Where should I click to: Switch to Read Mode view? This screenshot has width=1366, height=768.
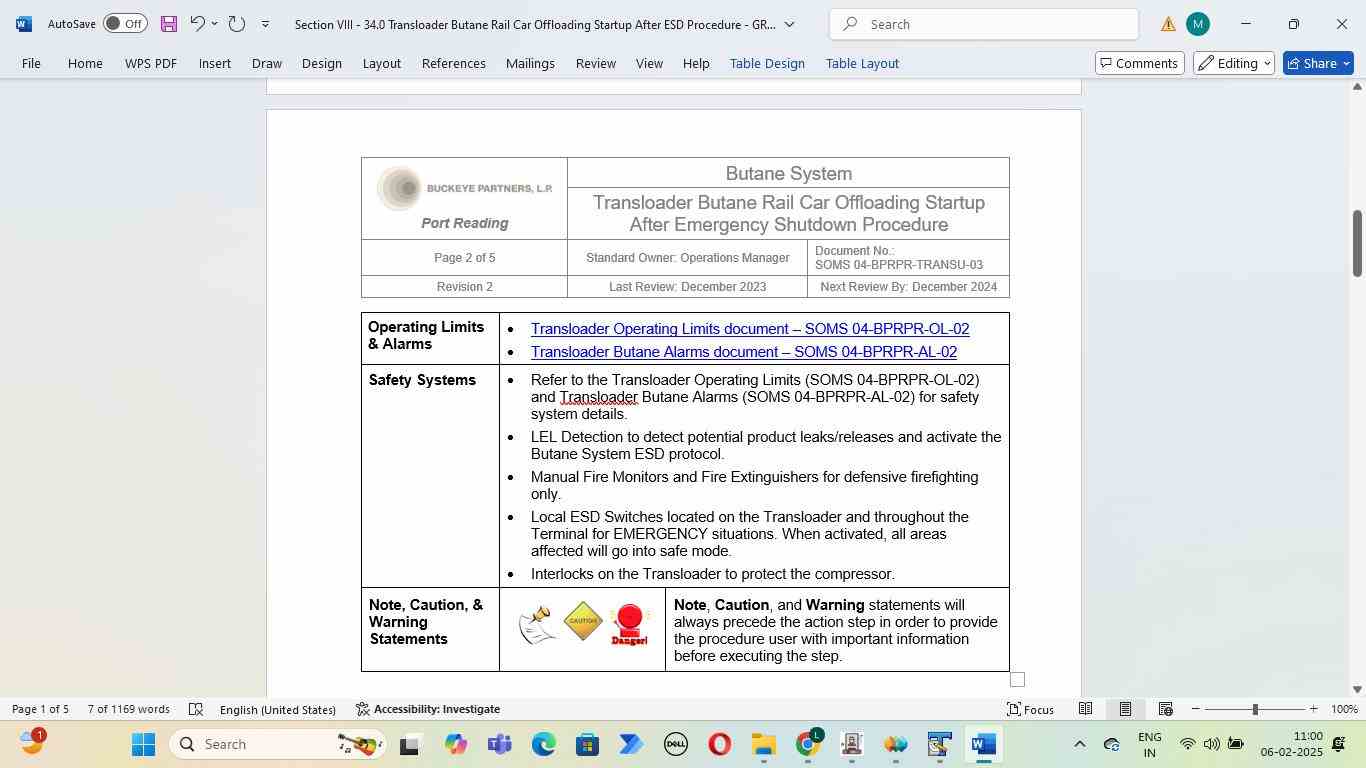coord(1085,709)
